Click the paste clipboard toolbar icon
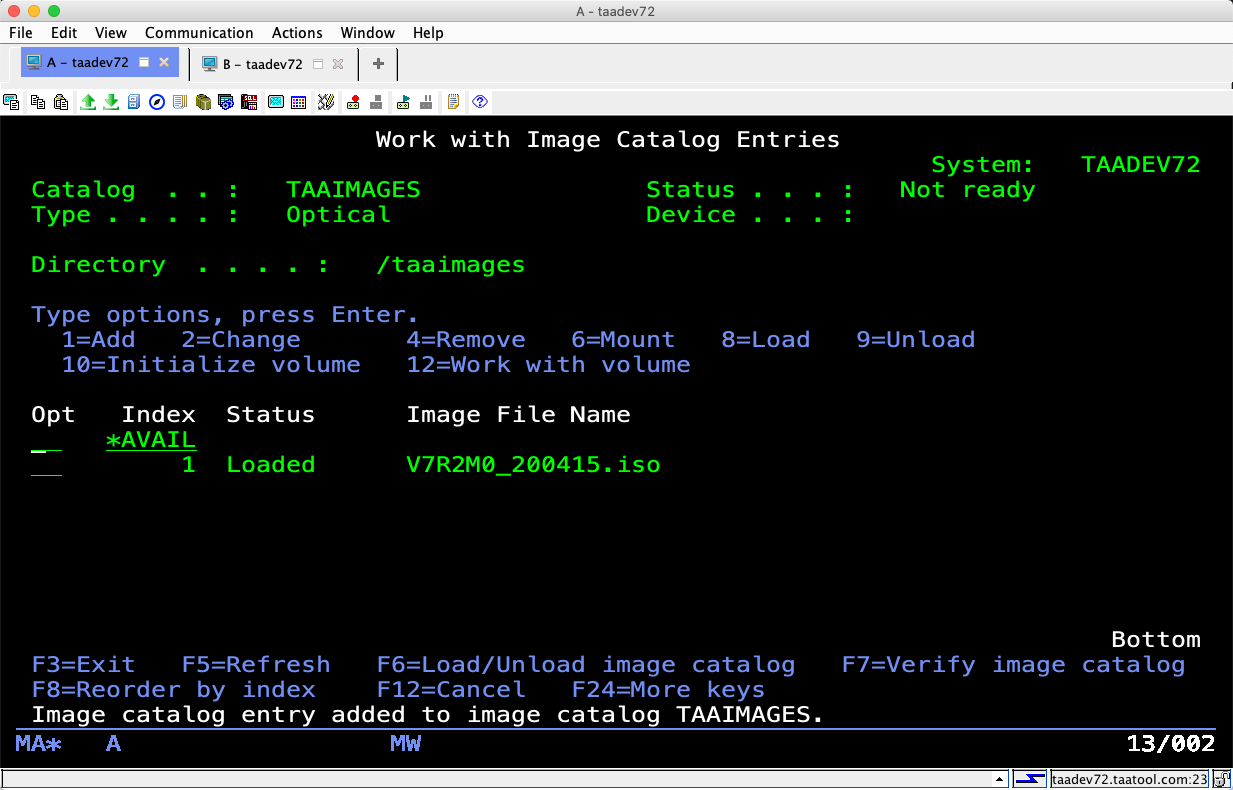1233x790 pixels. tap(61, 101)
